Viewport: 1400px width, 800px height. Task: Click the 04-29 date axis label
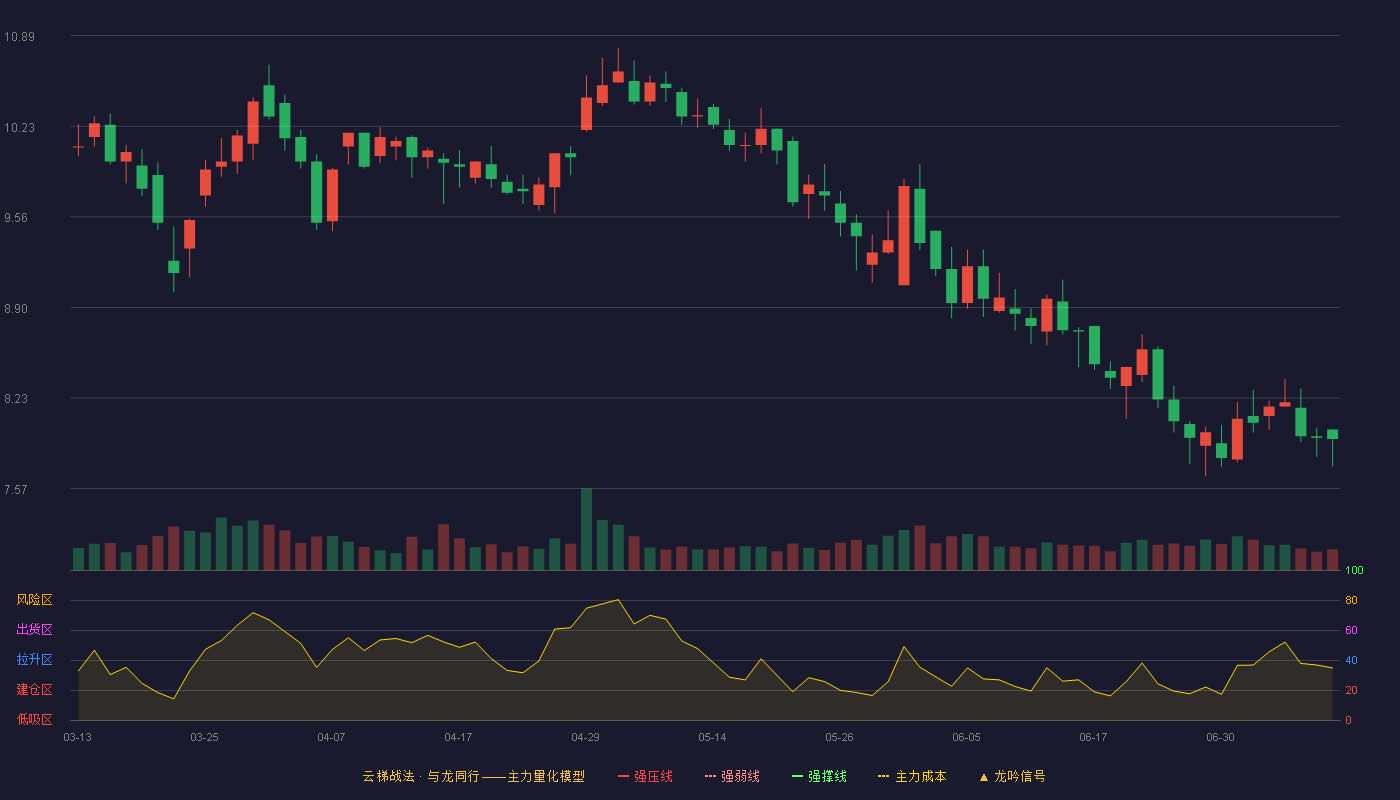[585, 737]
